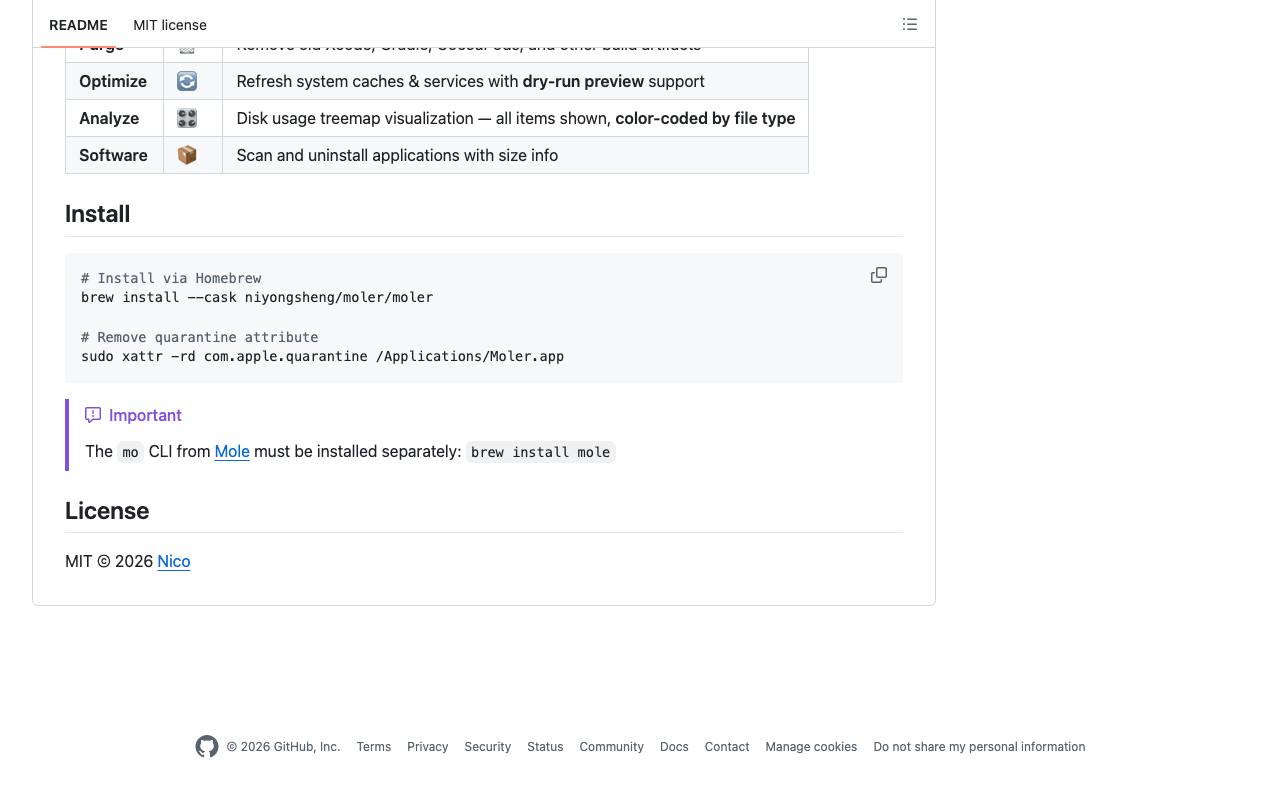Click the brew install --cask command line

[x=257, y=297]
